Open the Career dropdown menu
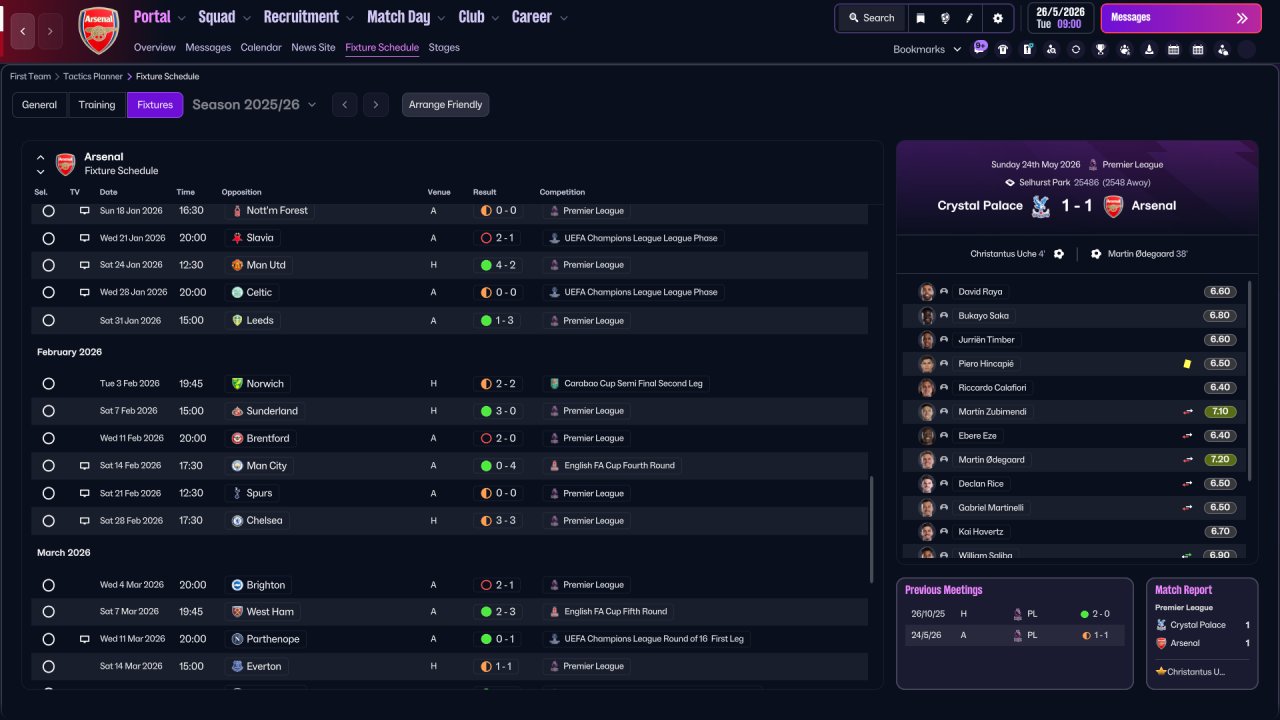 [x=540, y=17]
